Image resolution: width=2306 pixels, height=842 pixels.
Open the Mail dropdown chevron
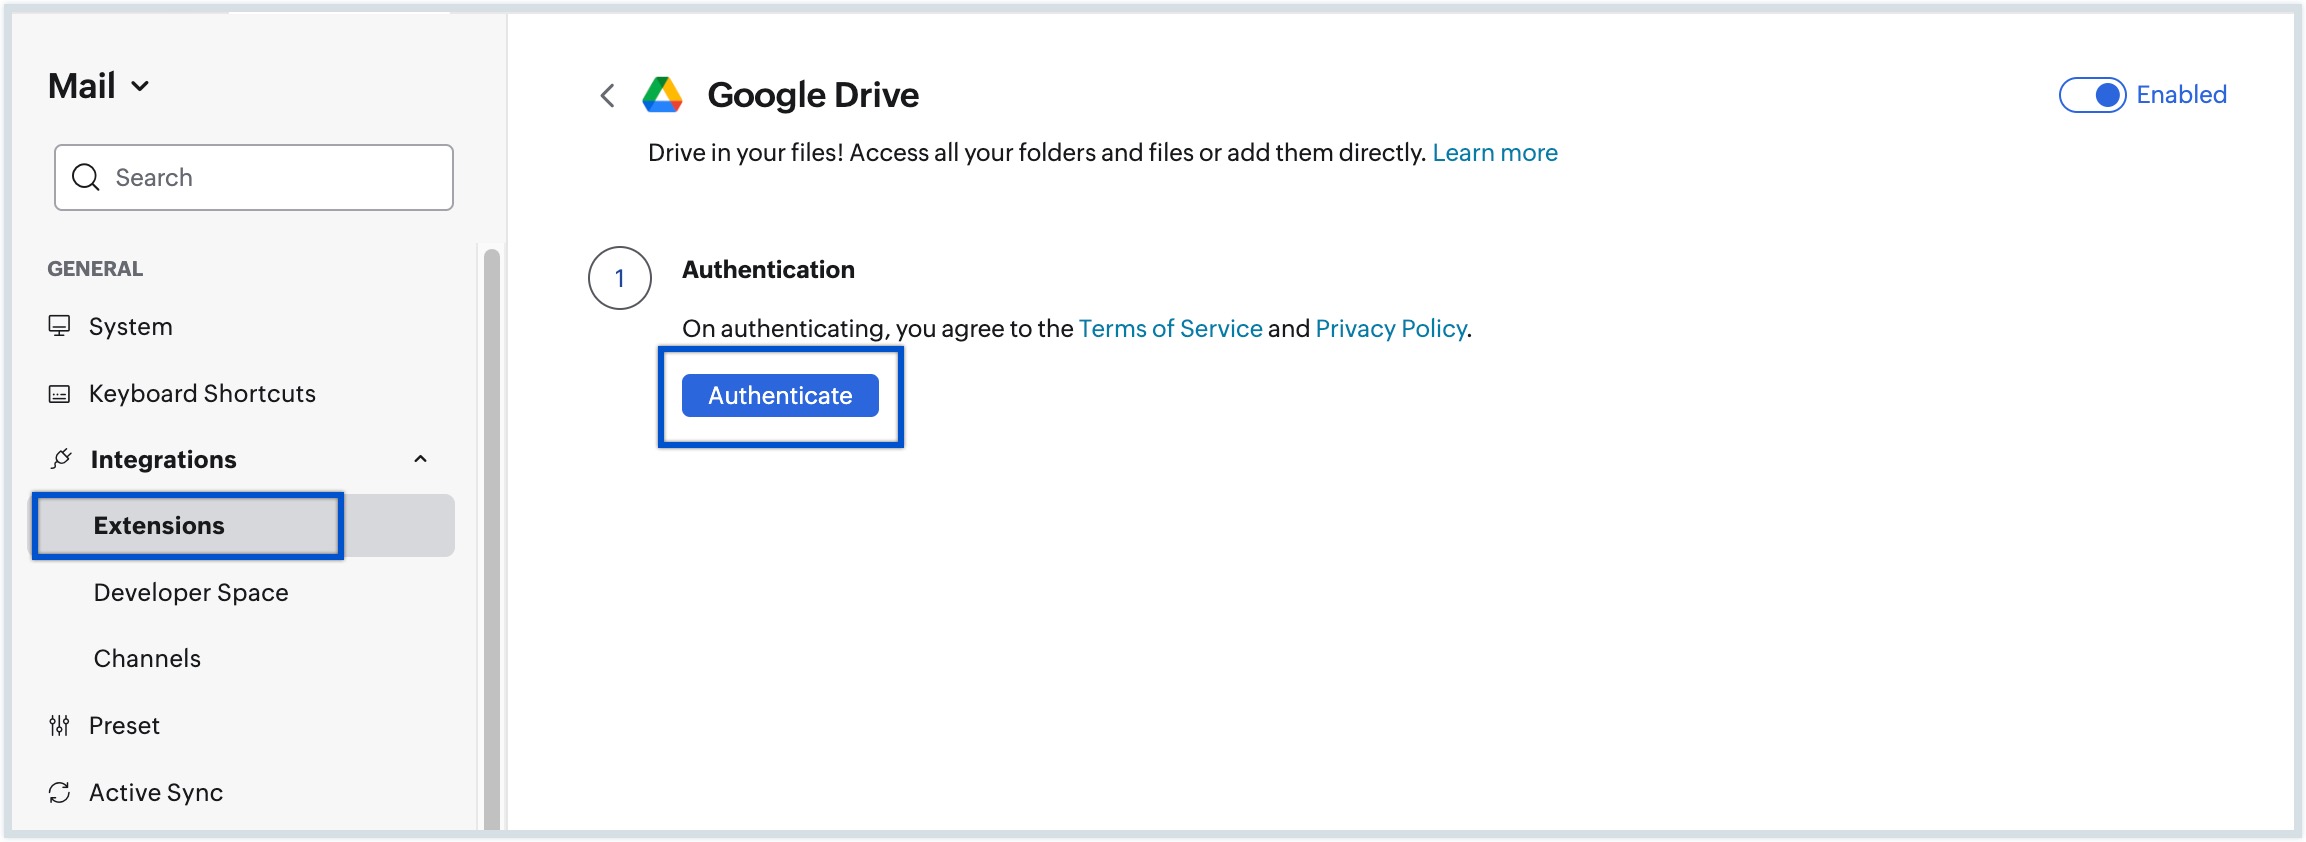coord(141,87)
